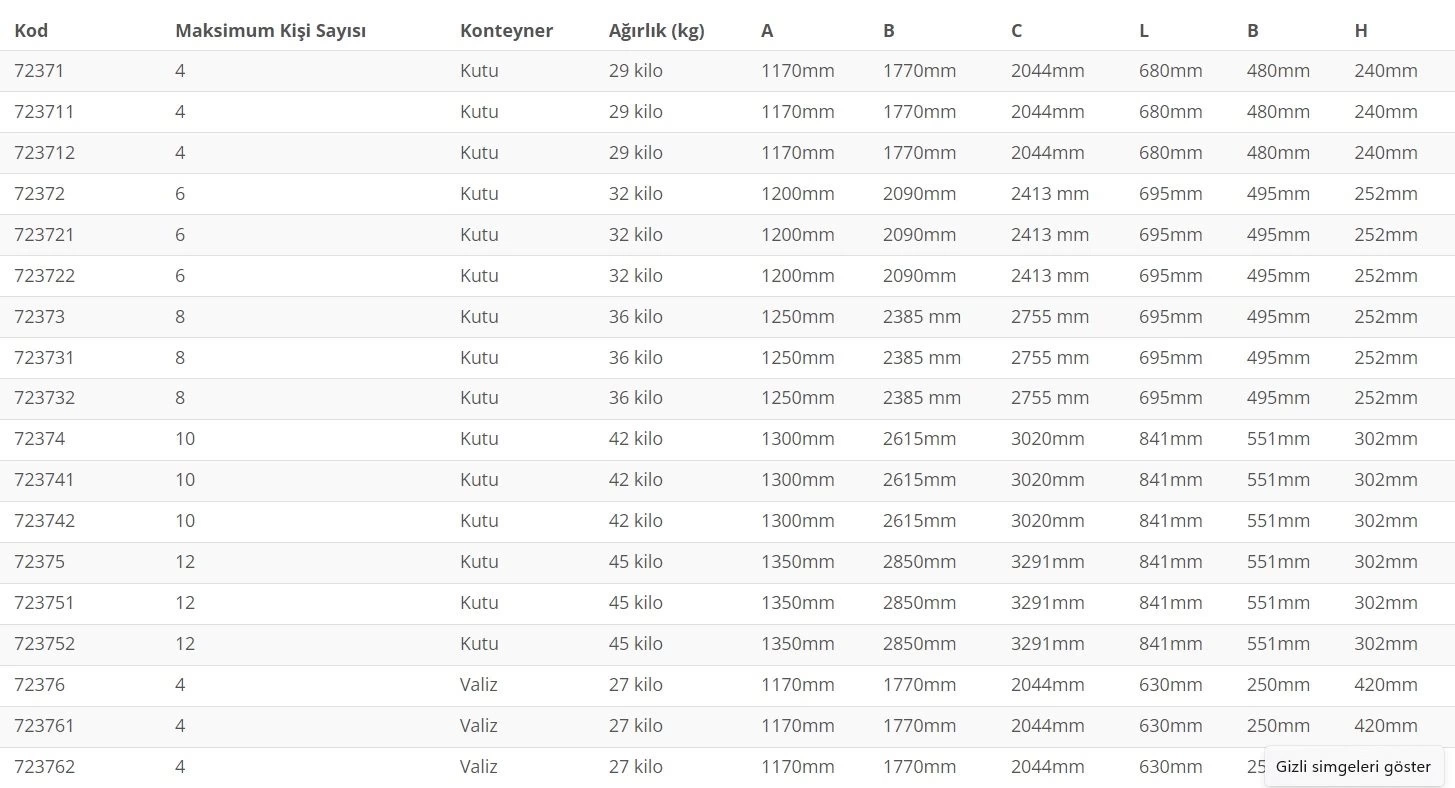Click the Konteyner column header
The width and height of the screenshot is (1455, 788).
pyautogui.click(x=506, y=31)
